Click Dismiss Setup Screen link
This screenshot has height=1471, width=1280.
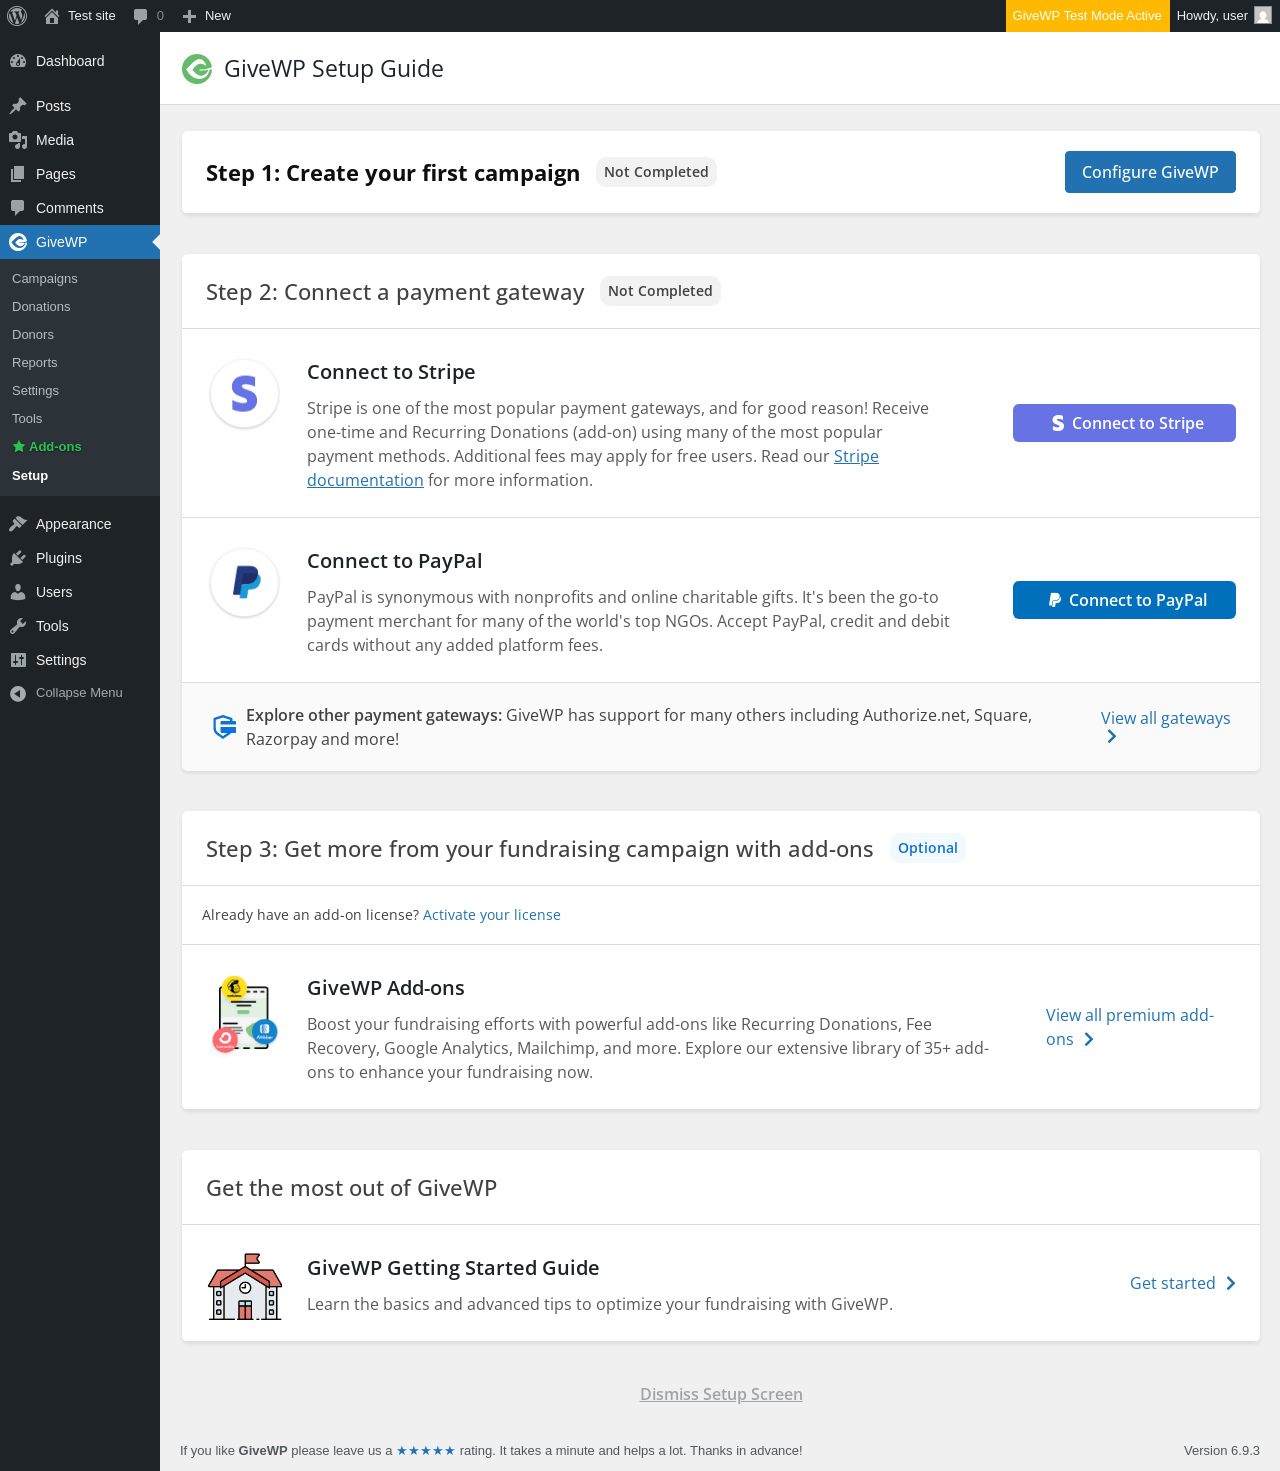[x=721, y=1394]
